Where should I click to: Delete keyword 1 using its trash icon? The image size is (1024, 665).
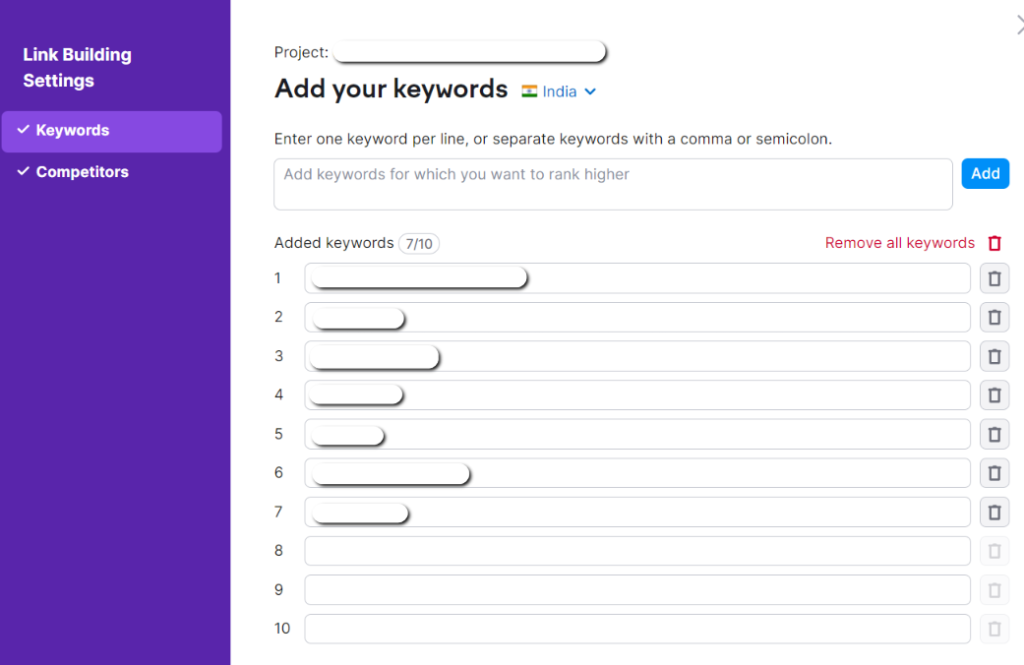pos(994,278)
